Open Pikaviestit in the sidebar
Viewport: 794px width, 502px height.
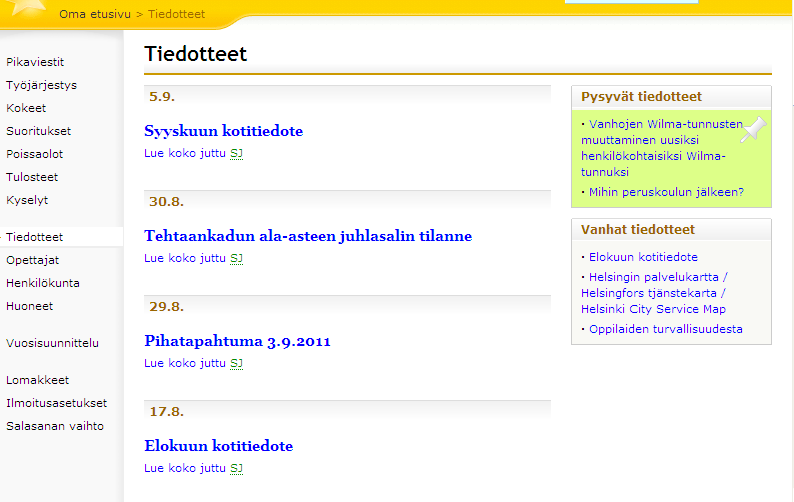click(35, 62)
